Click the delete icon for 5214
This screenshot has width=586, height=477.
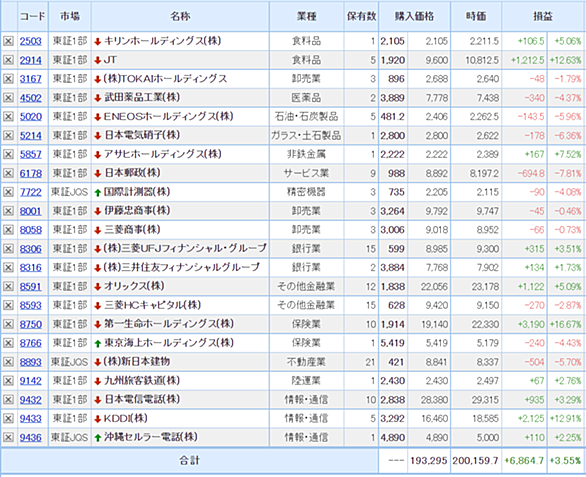8,135
